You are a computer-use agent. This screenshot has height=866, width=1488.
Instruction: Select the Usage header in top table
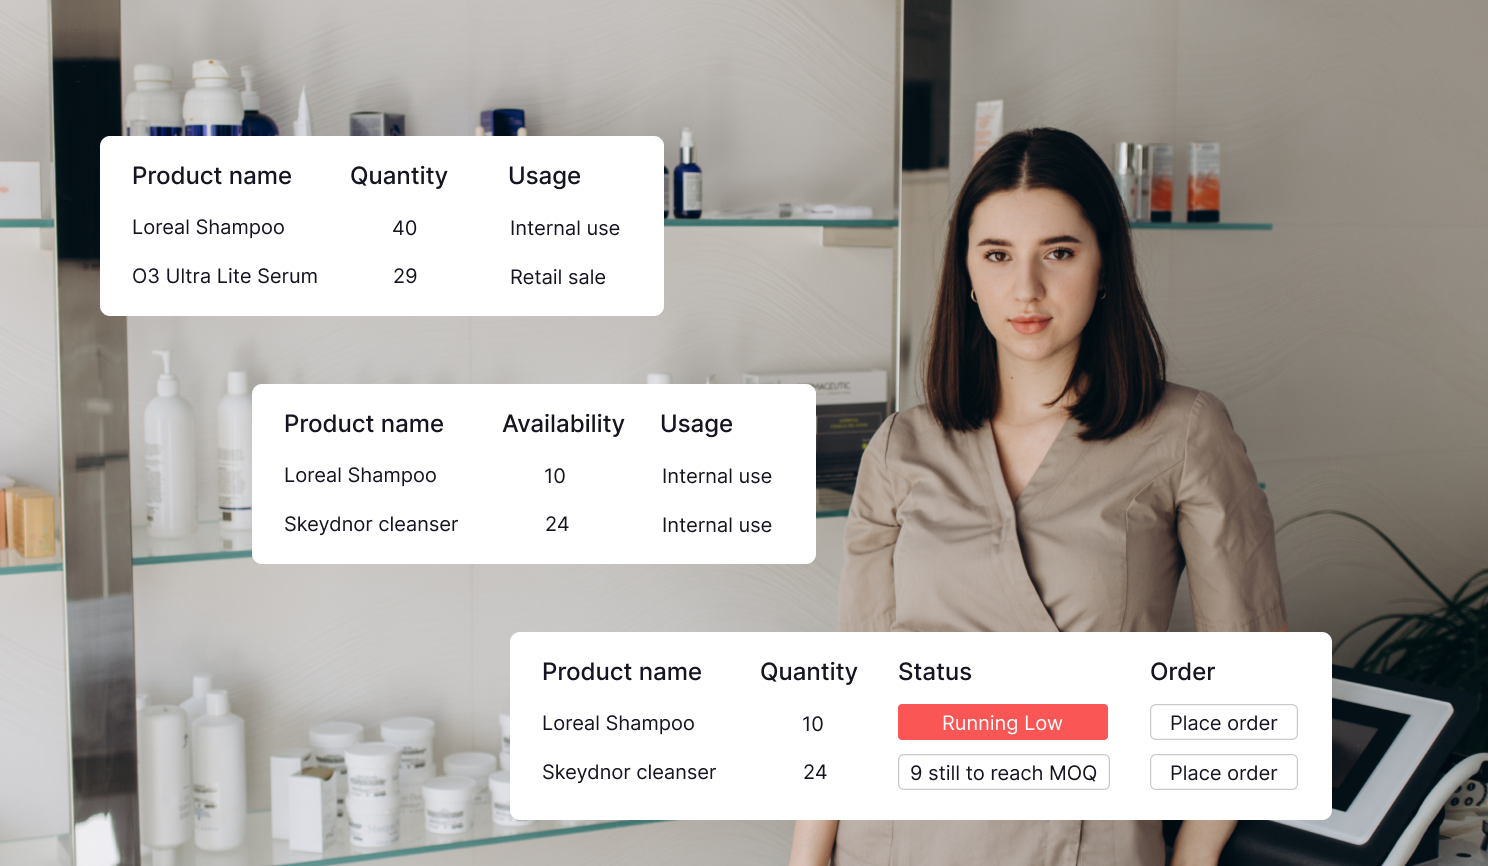(544, 175)
